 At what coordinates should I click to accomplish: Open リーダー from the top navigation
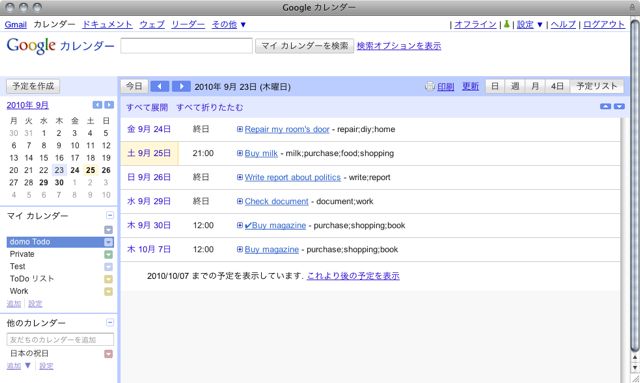pos(188,24)
